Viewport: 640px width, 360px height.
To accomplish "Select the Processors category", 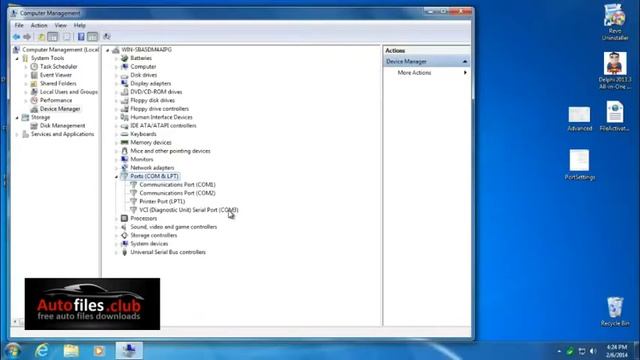I will (143, 218).
